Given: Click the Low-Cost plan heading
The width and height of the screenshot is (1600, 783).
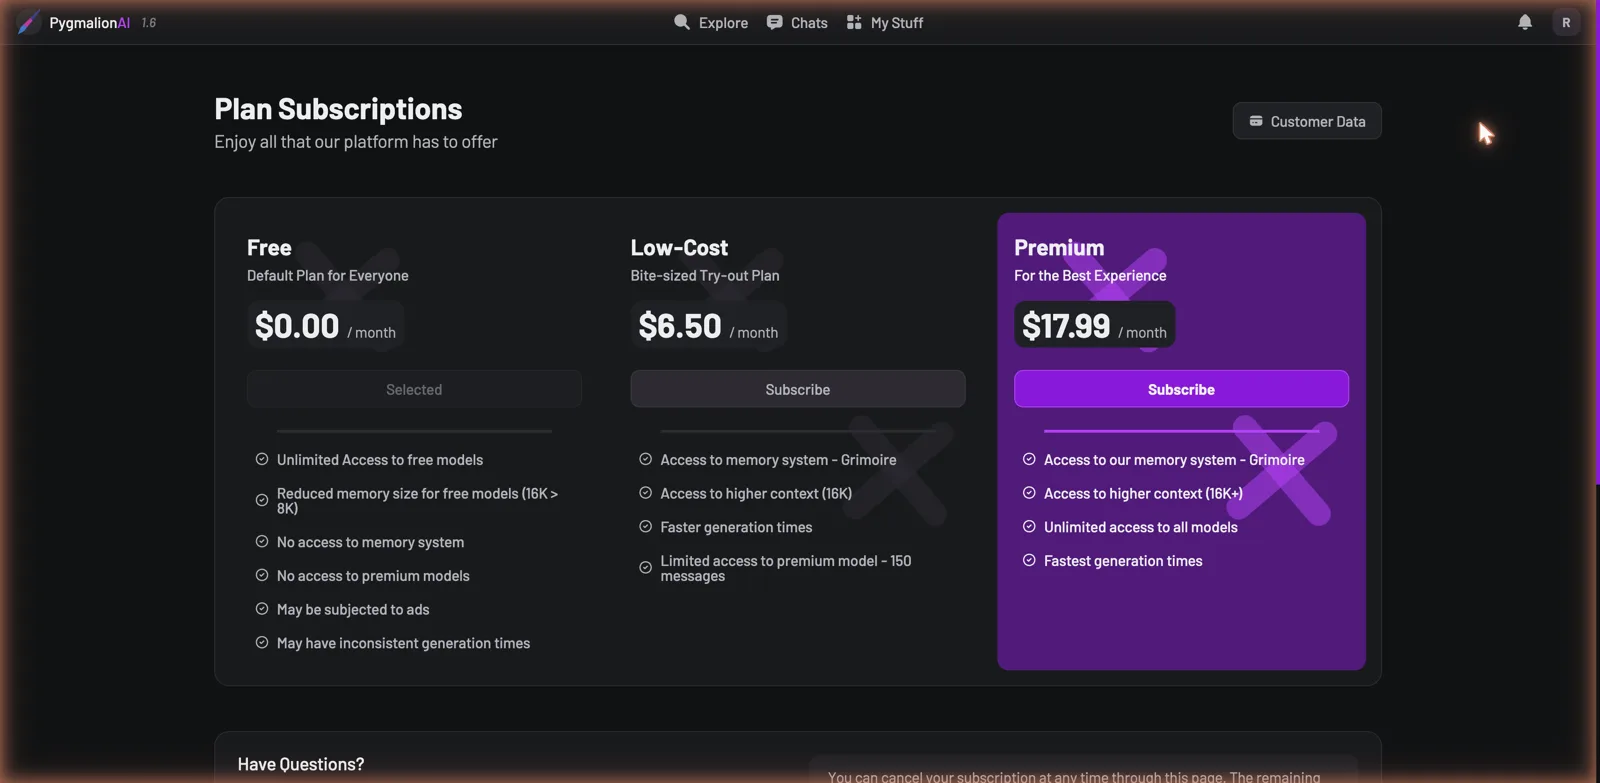Looking at the screenshot, I should [679, 247].
